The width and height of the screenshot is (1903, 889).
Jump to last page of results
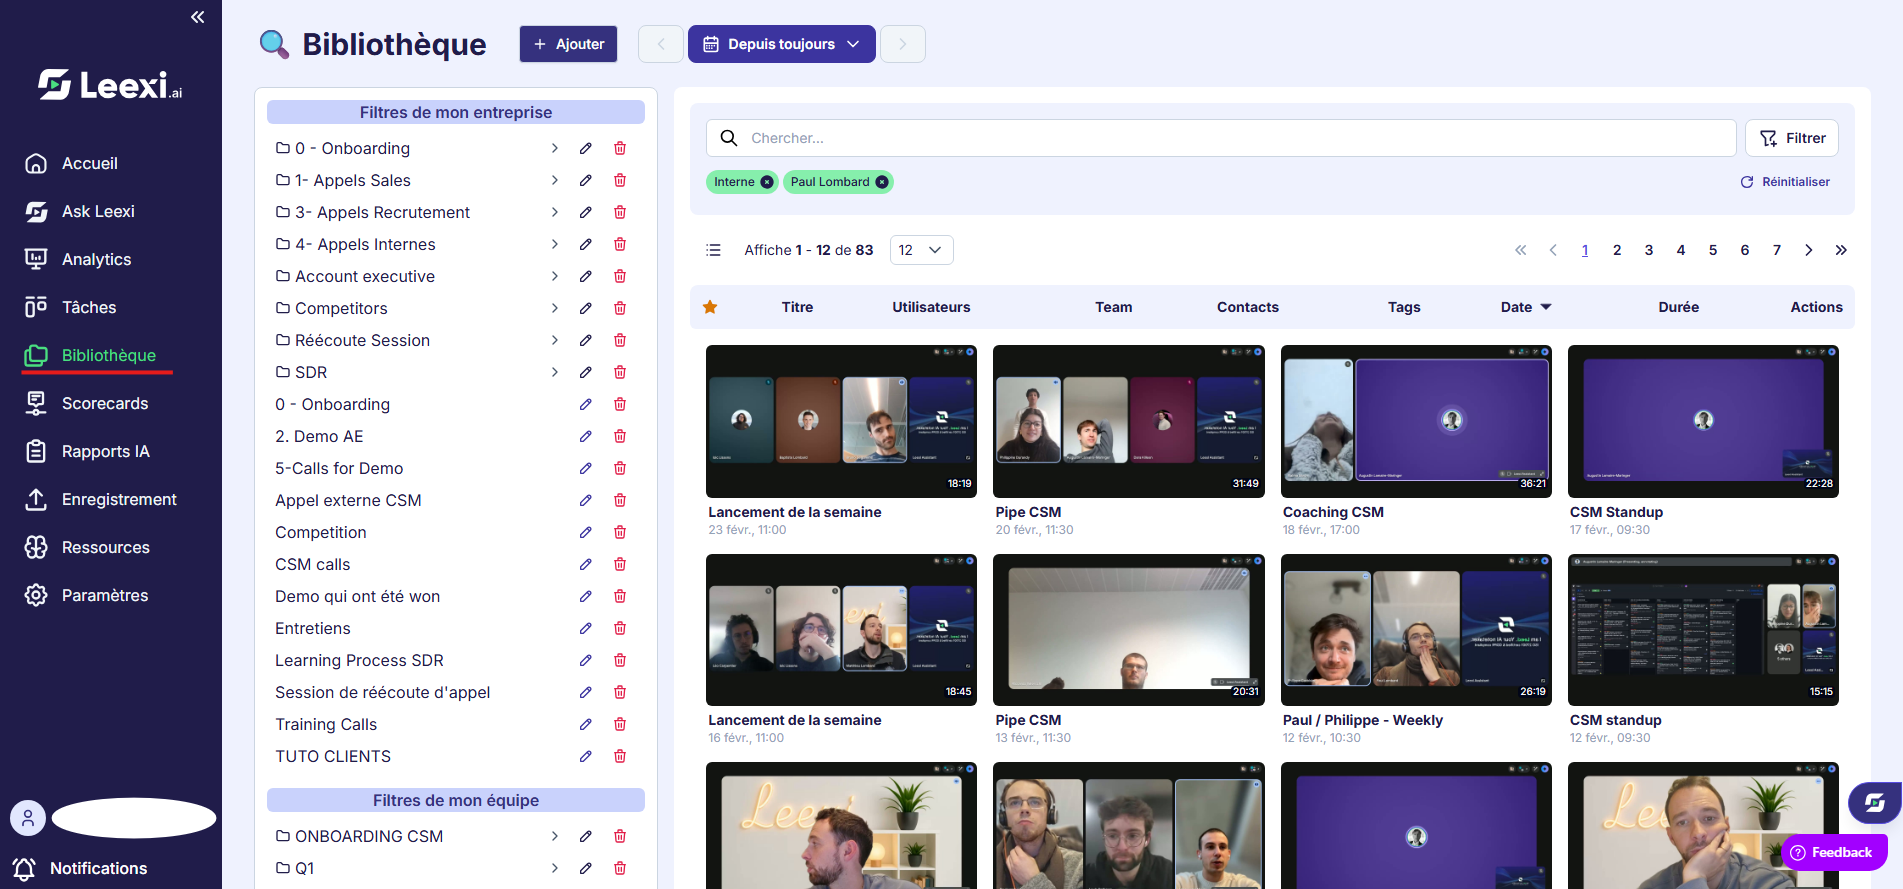click(1841, 250)
